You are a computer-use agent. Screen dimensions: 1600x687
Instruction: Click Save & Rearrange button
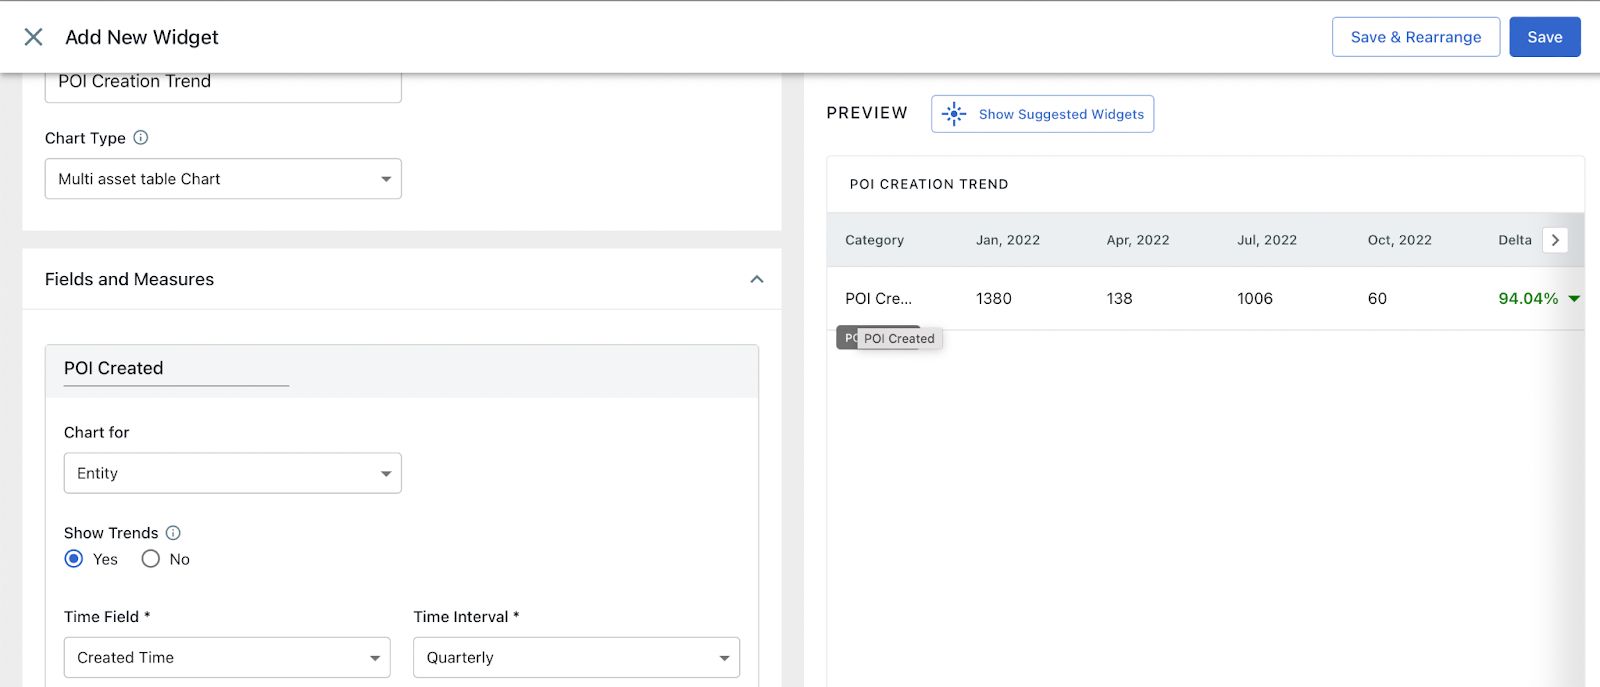tap(1416, 37)
